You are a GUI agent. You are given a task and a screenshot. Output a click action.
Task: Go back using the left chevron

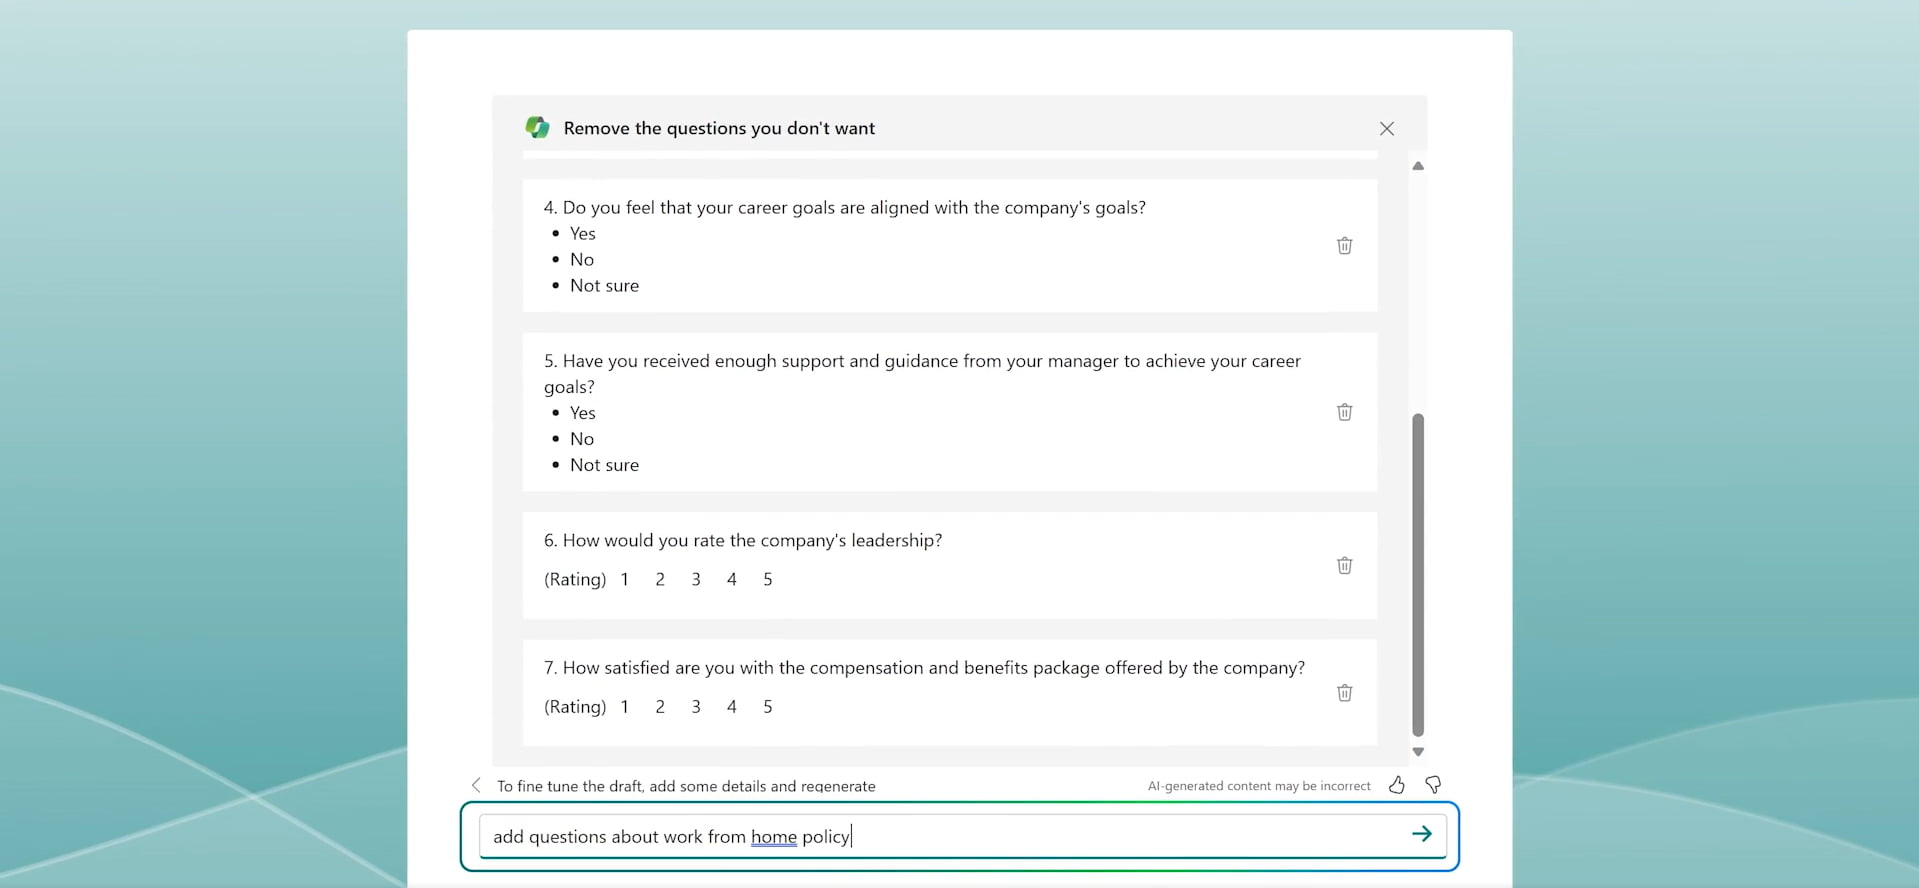[x=476, y=786]
